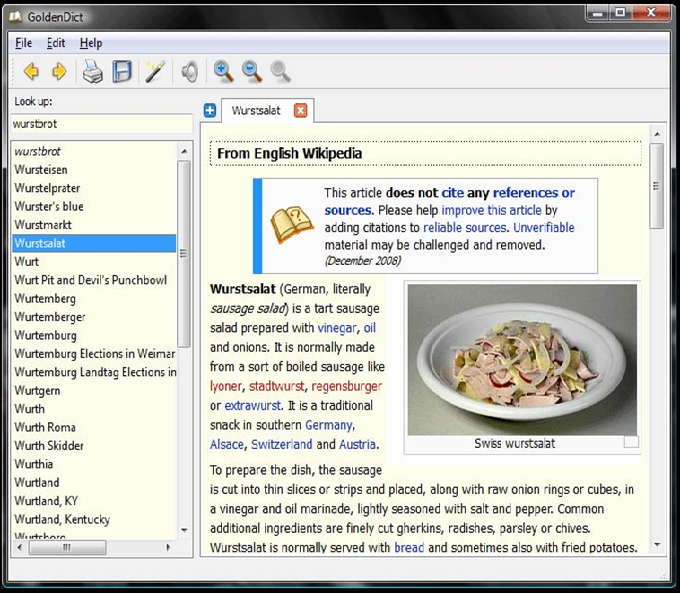
Task: Click the article vertical scrollbar thumb
Action: pyautogui.click(x=657, y=186)
